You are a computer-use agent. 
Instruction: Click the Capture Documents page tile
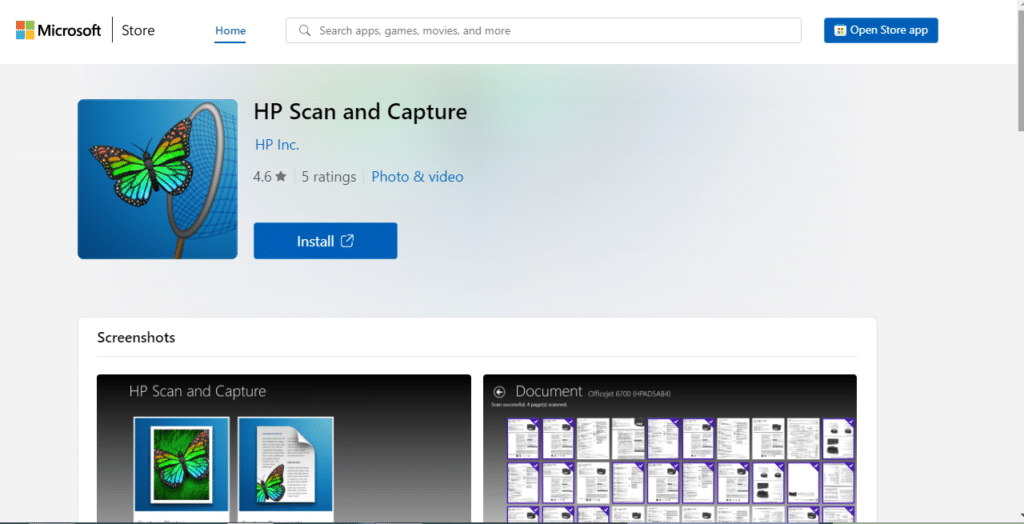[x=285, y=464]
